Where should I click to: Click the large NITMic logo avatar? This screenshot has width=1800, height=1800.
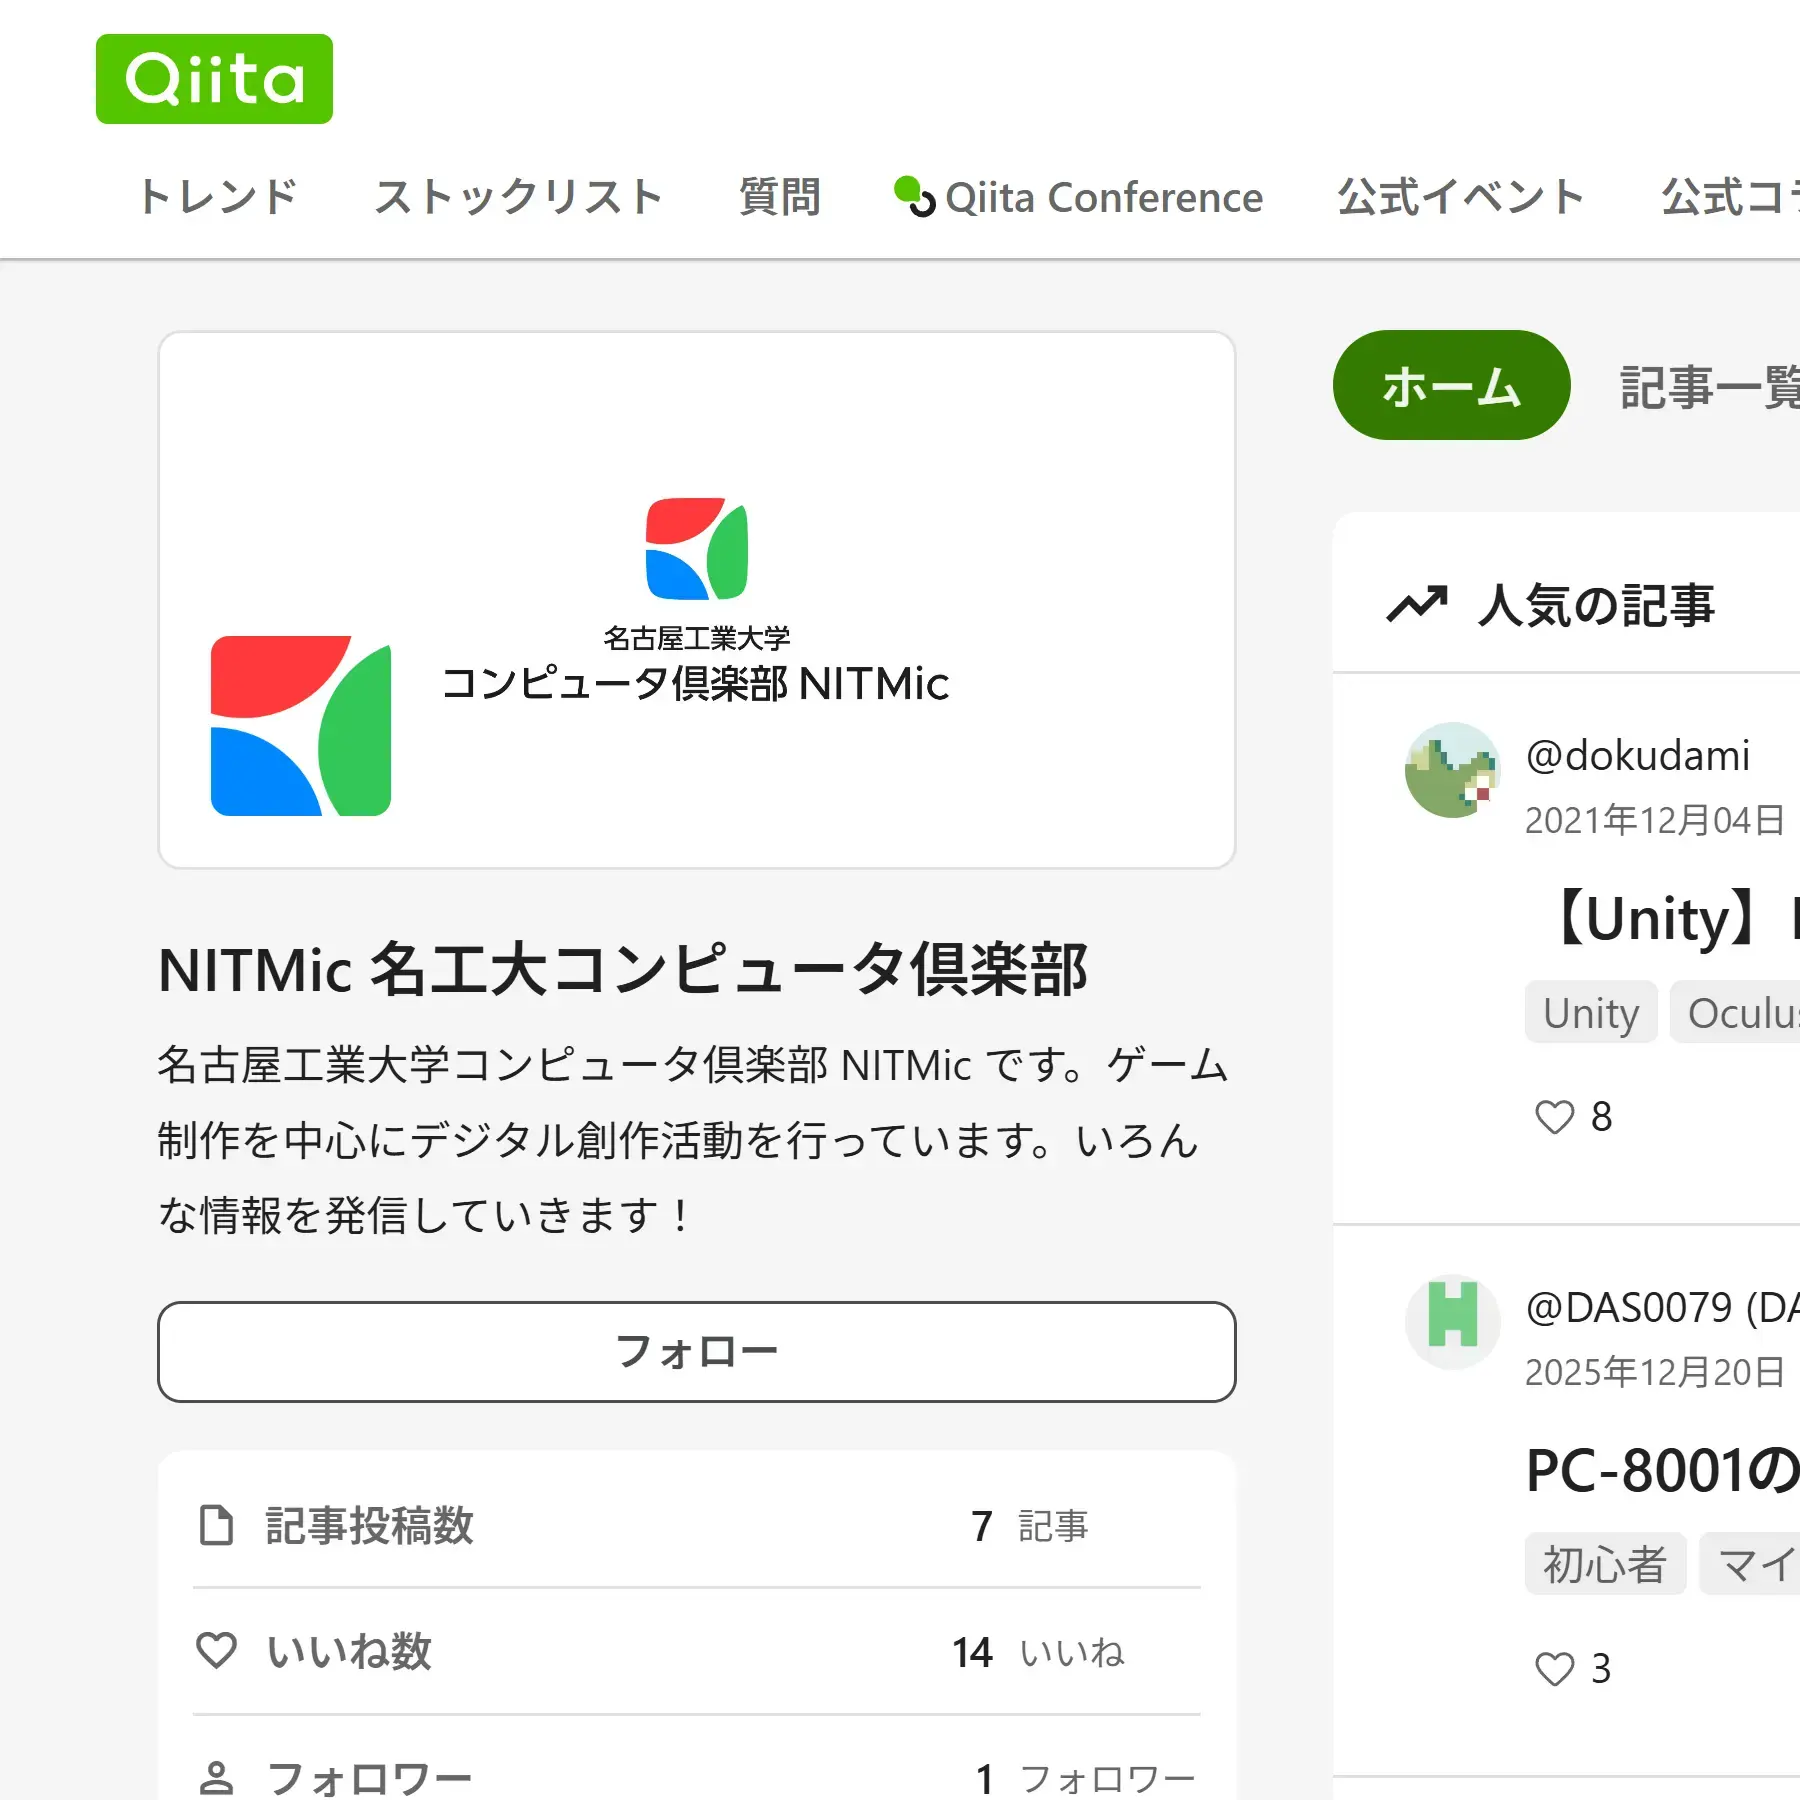click(301, 726)
